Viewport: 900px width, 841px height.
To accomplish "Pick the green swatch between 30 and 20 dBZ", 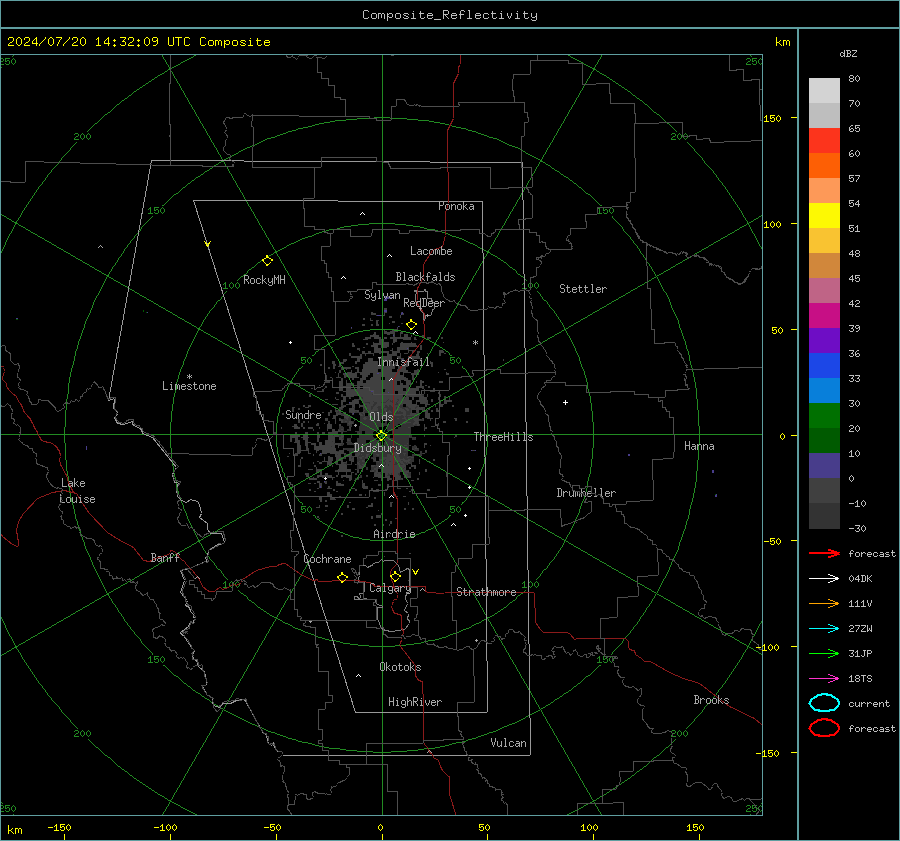I will coord(824,416).
